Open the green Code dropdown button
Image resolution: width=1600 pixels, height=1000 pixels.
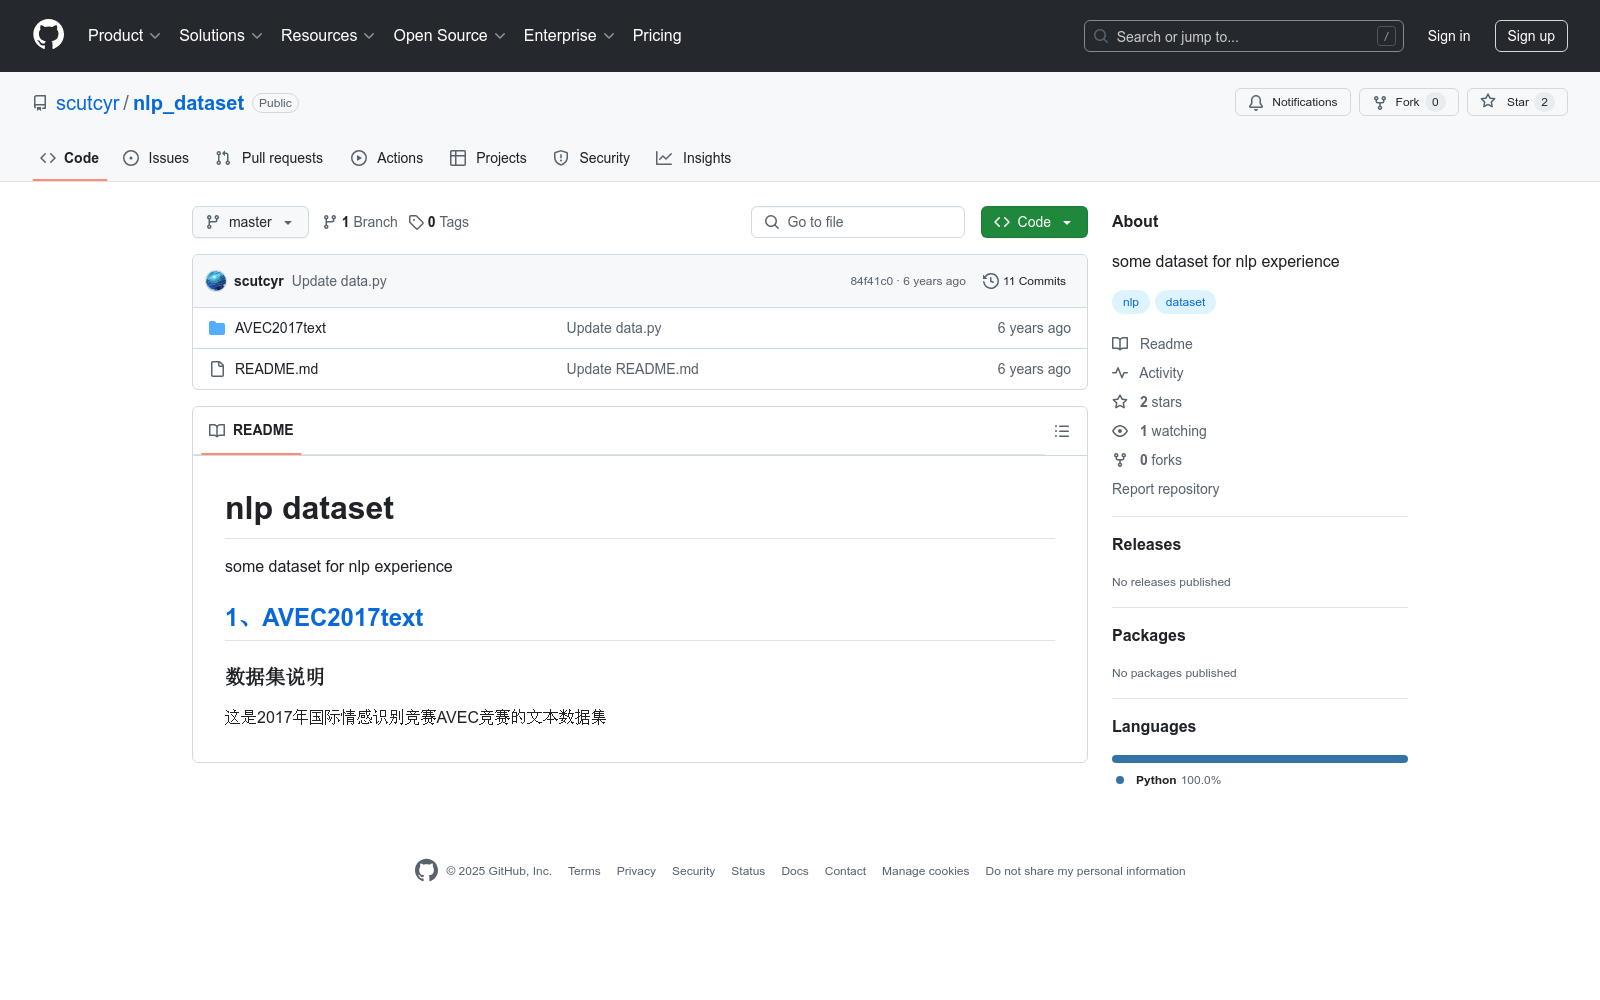point(1034,222)
